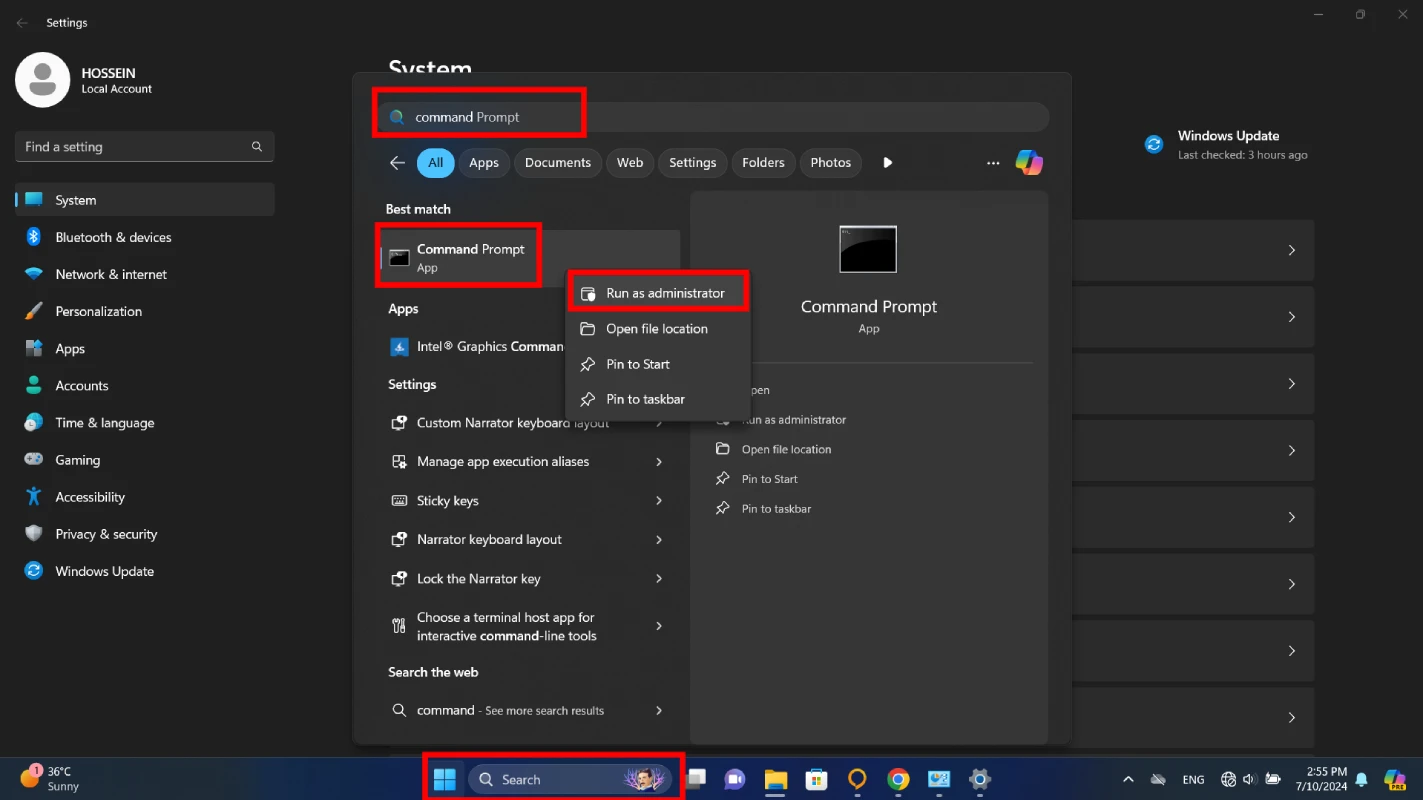The height and width of the screenshot is (800, 1423).
Task: Click the Windows Start button
Action: point(445,779)
